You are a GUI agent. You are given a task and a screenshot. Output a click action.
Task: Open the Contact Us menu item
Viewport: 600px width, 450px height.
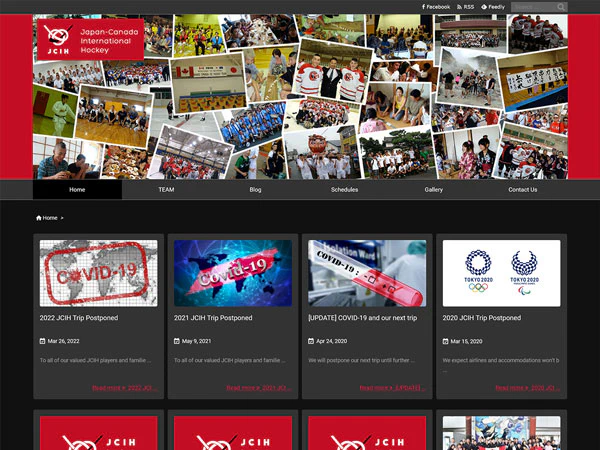pos(523,189)
